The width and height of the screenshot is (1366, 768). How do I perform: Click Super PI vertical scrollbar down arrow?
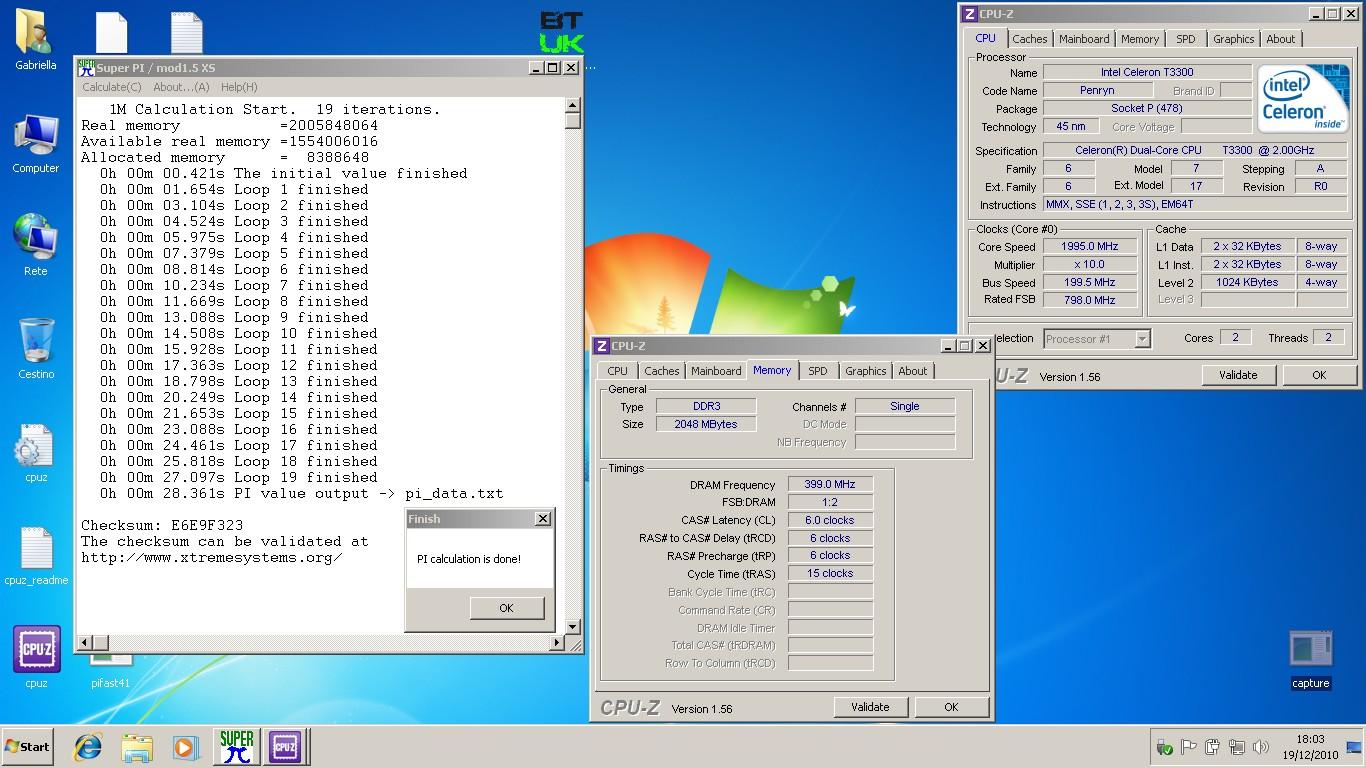pos(572,627)
